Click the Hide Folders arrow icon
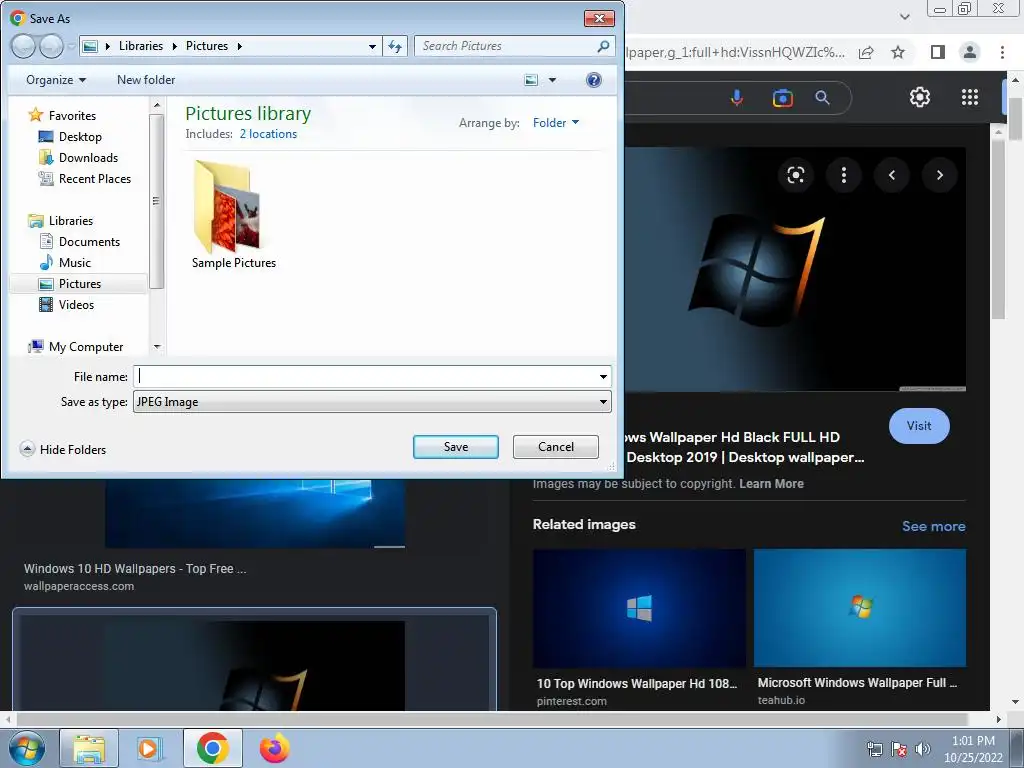The image size is (1024, 768). click(27, 449)
